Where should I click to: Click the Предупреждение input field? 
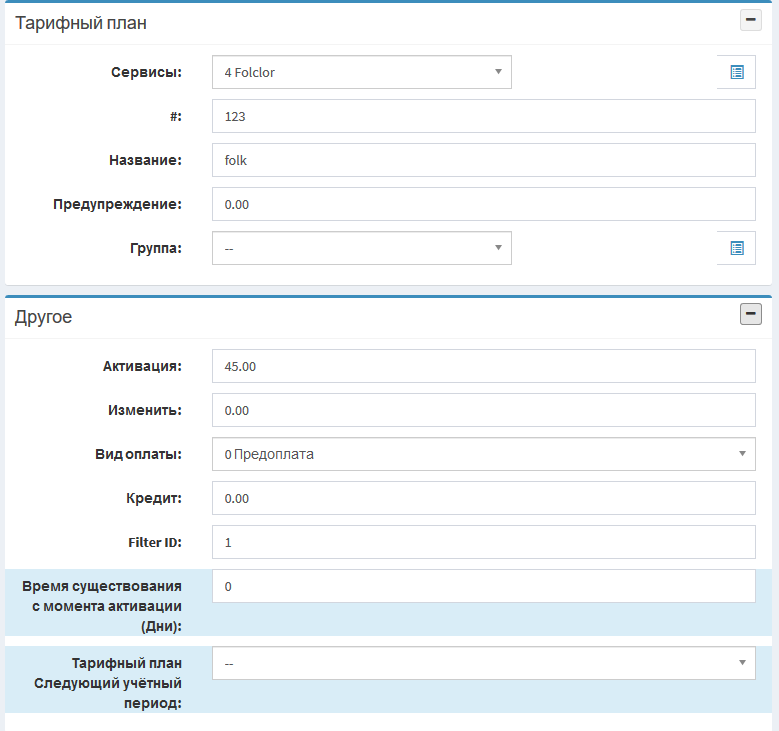[483, 204]
